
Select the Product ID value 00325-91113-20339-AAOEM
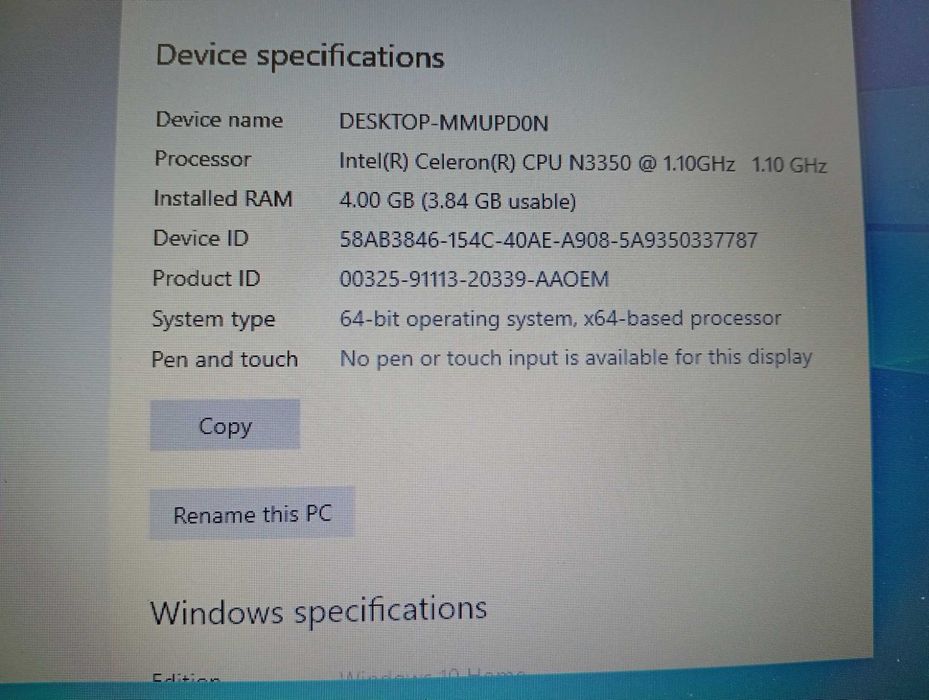(474, 279)
